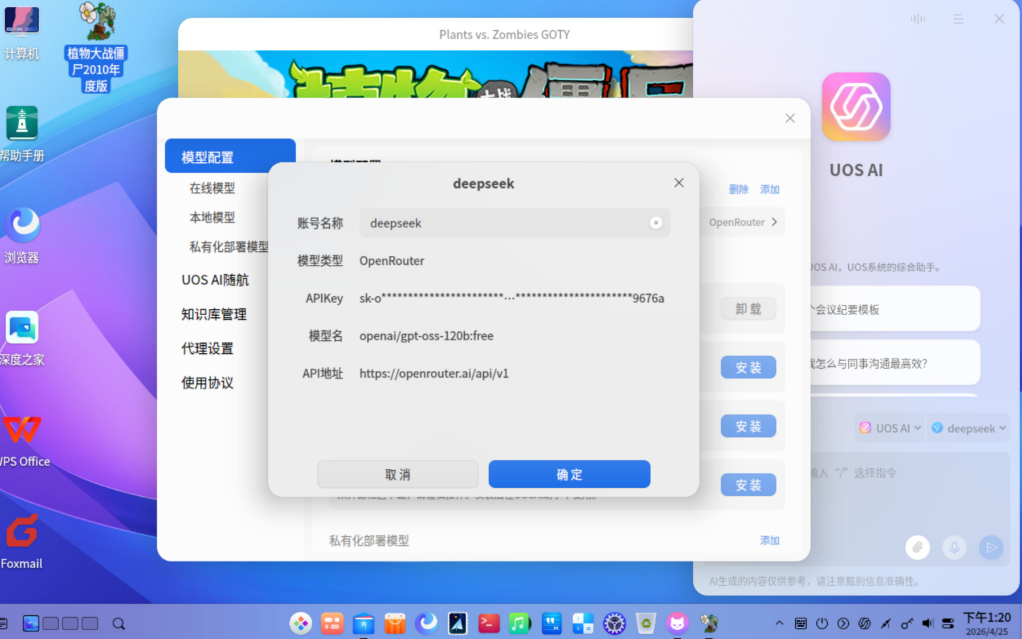Open 知识库管理 in settings sidebar
Viewport: 1022px width, 639px height.
214,314
